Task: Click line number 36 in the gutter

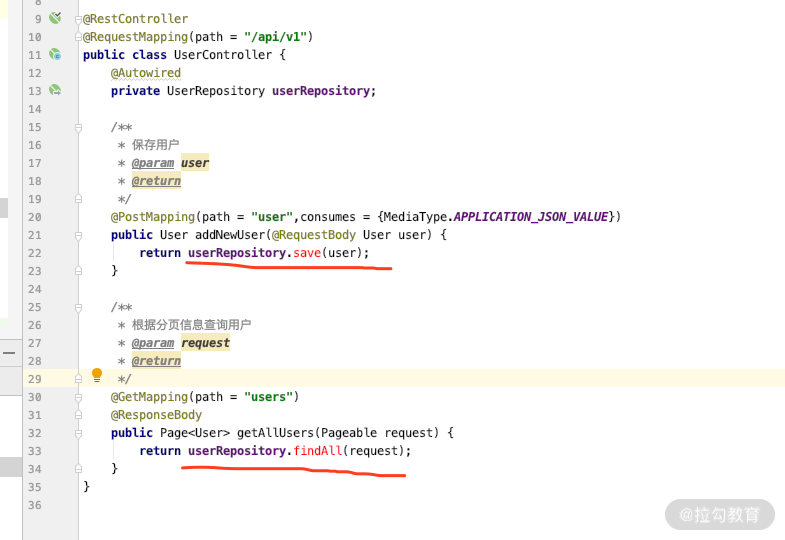Action: tap(35, 505)
